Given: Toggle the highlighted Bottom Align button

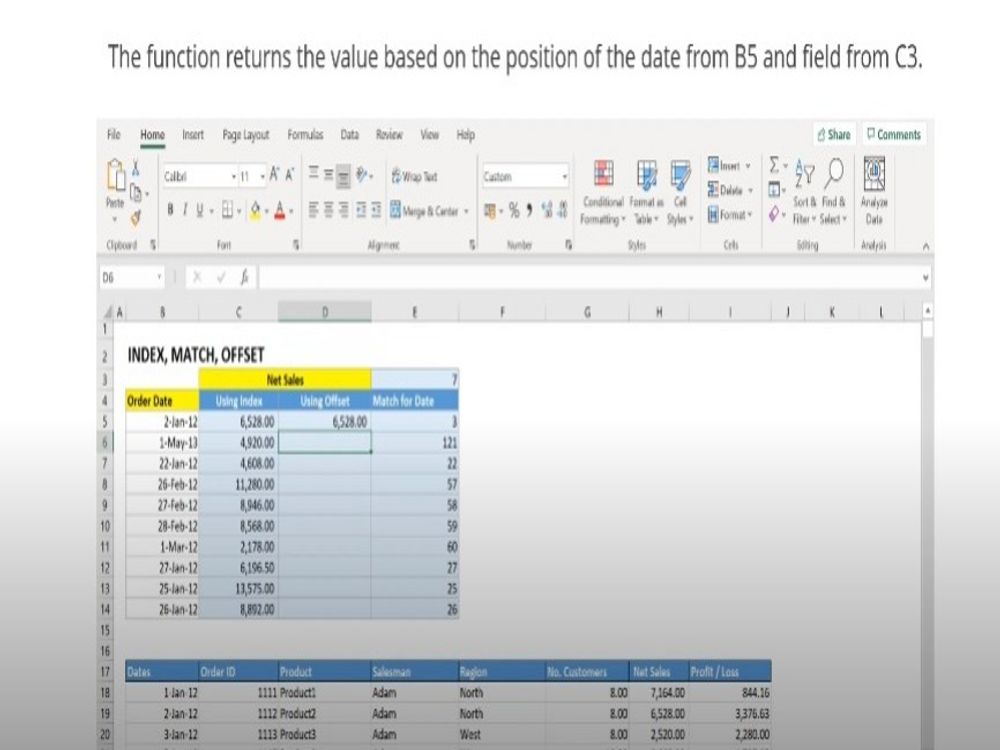Looking at the screenshot, I should [343, 175].
